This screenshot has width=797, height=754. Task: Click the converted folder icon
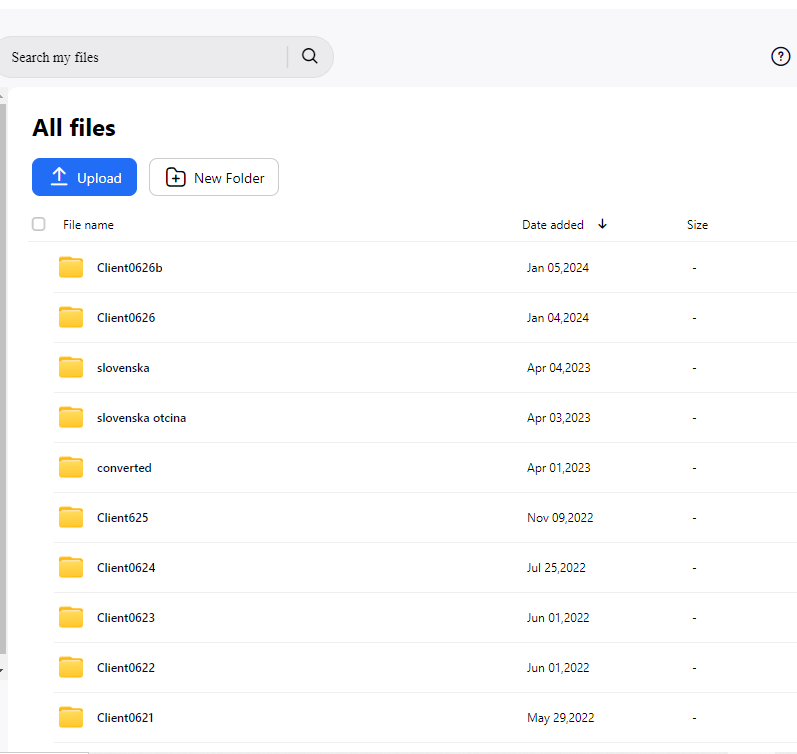tap(71, 467)
